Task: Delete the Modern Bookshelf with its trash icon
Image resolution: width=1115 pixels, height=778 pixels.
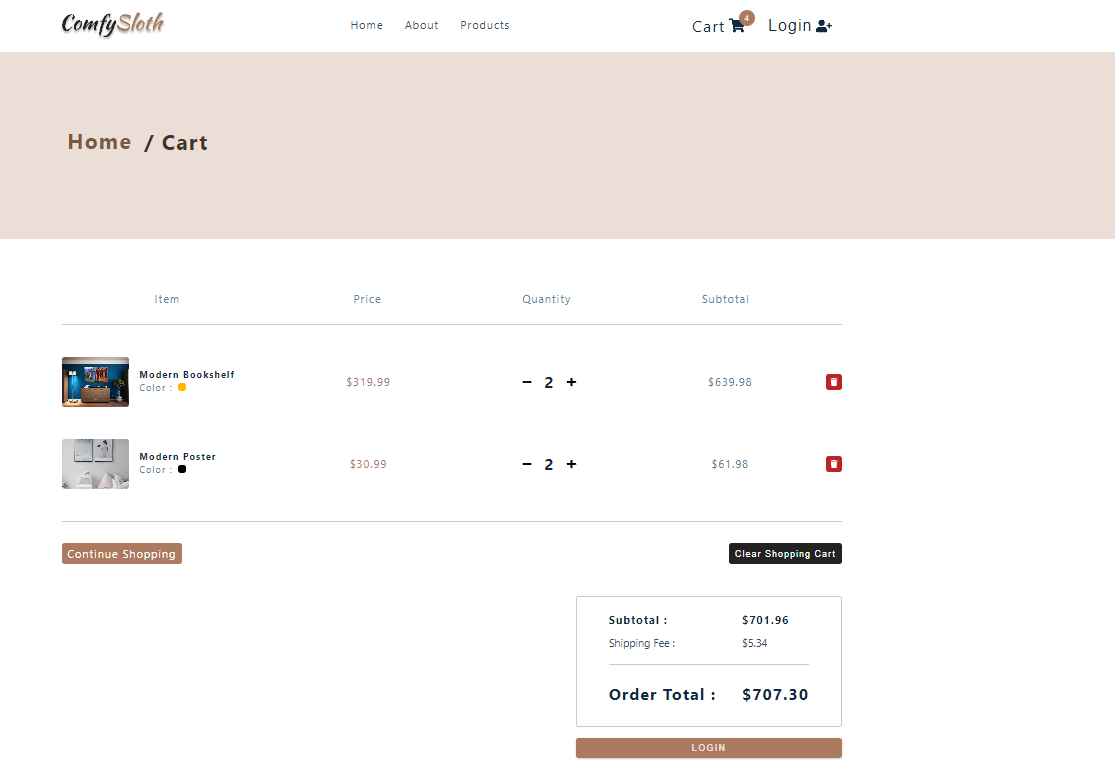Action: coord(833,381)
